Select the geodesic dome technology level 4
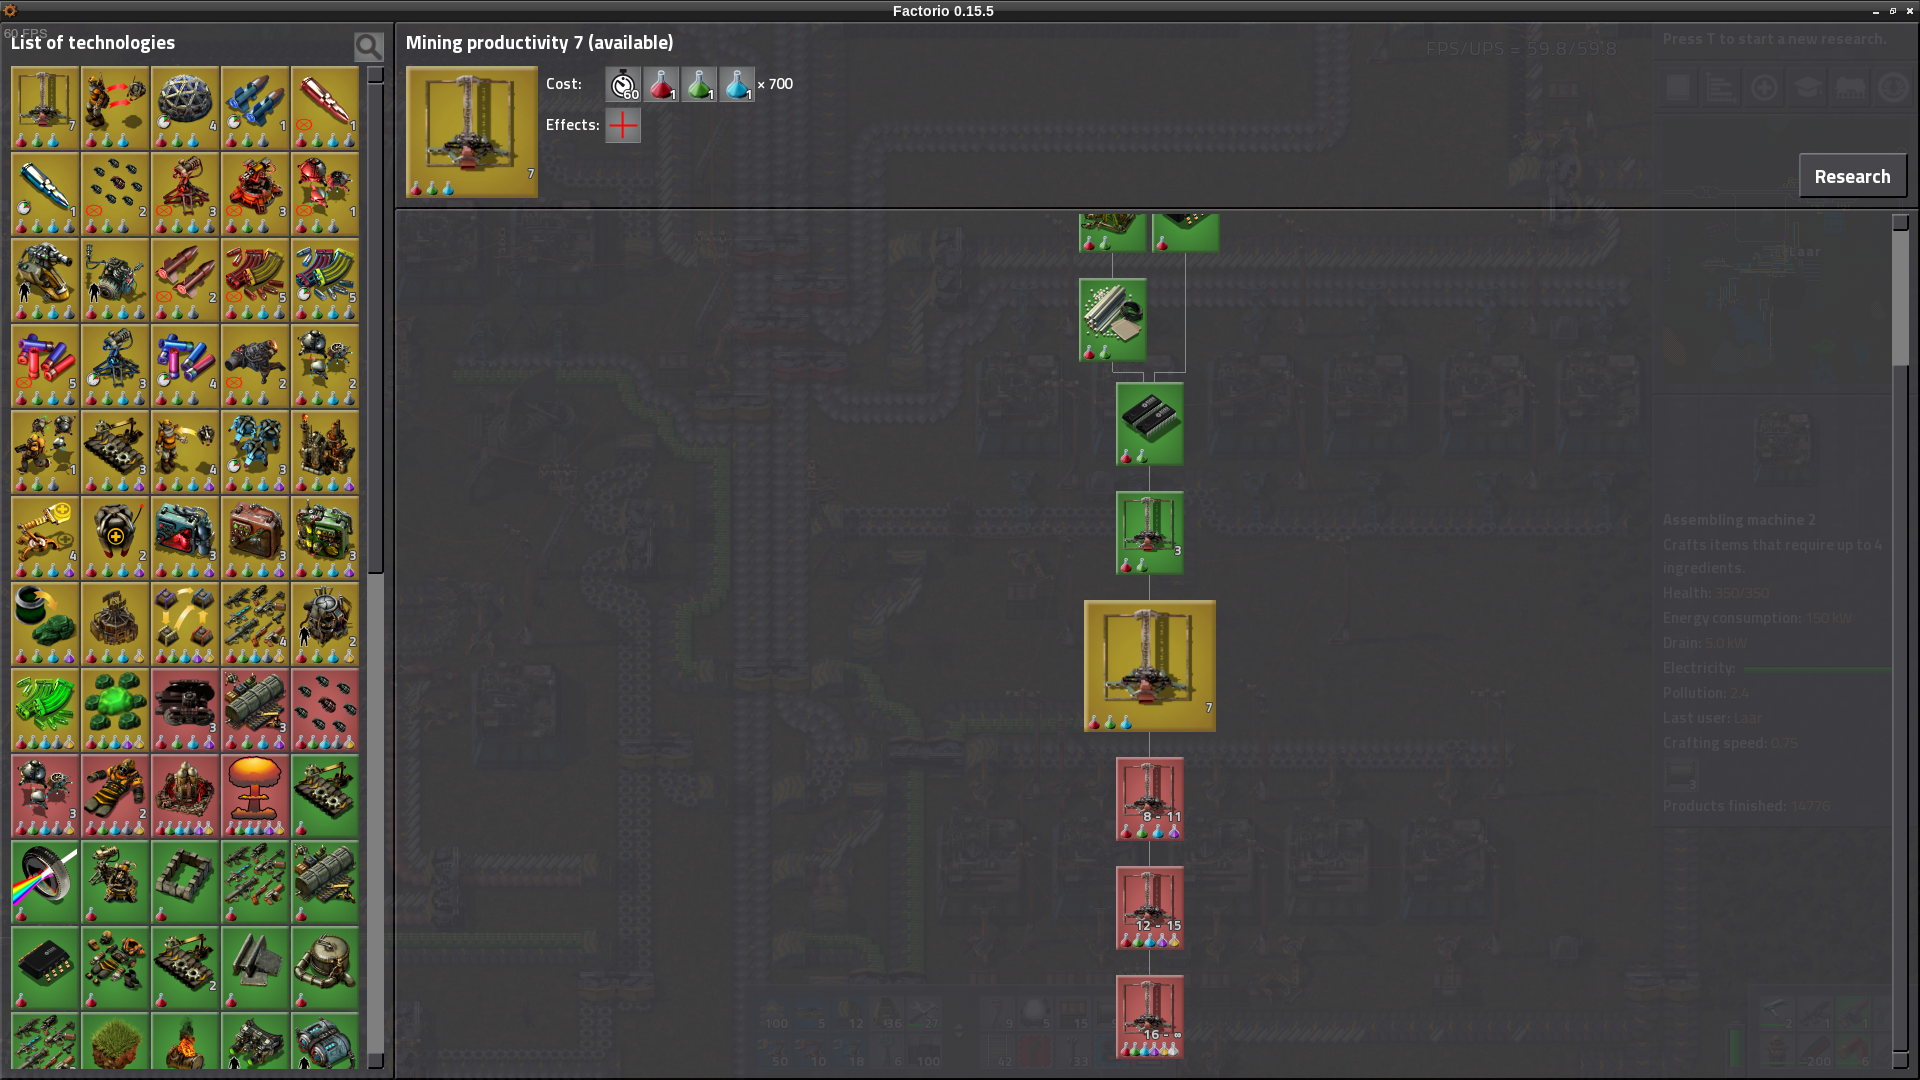The width and height of the screenshot is (1920, 1080). pyautogui.click(x=185, y=108)
